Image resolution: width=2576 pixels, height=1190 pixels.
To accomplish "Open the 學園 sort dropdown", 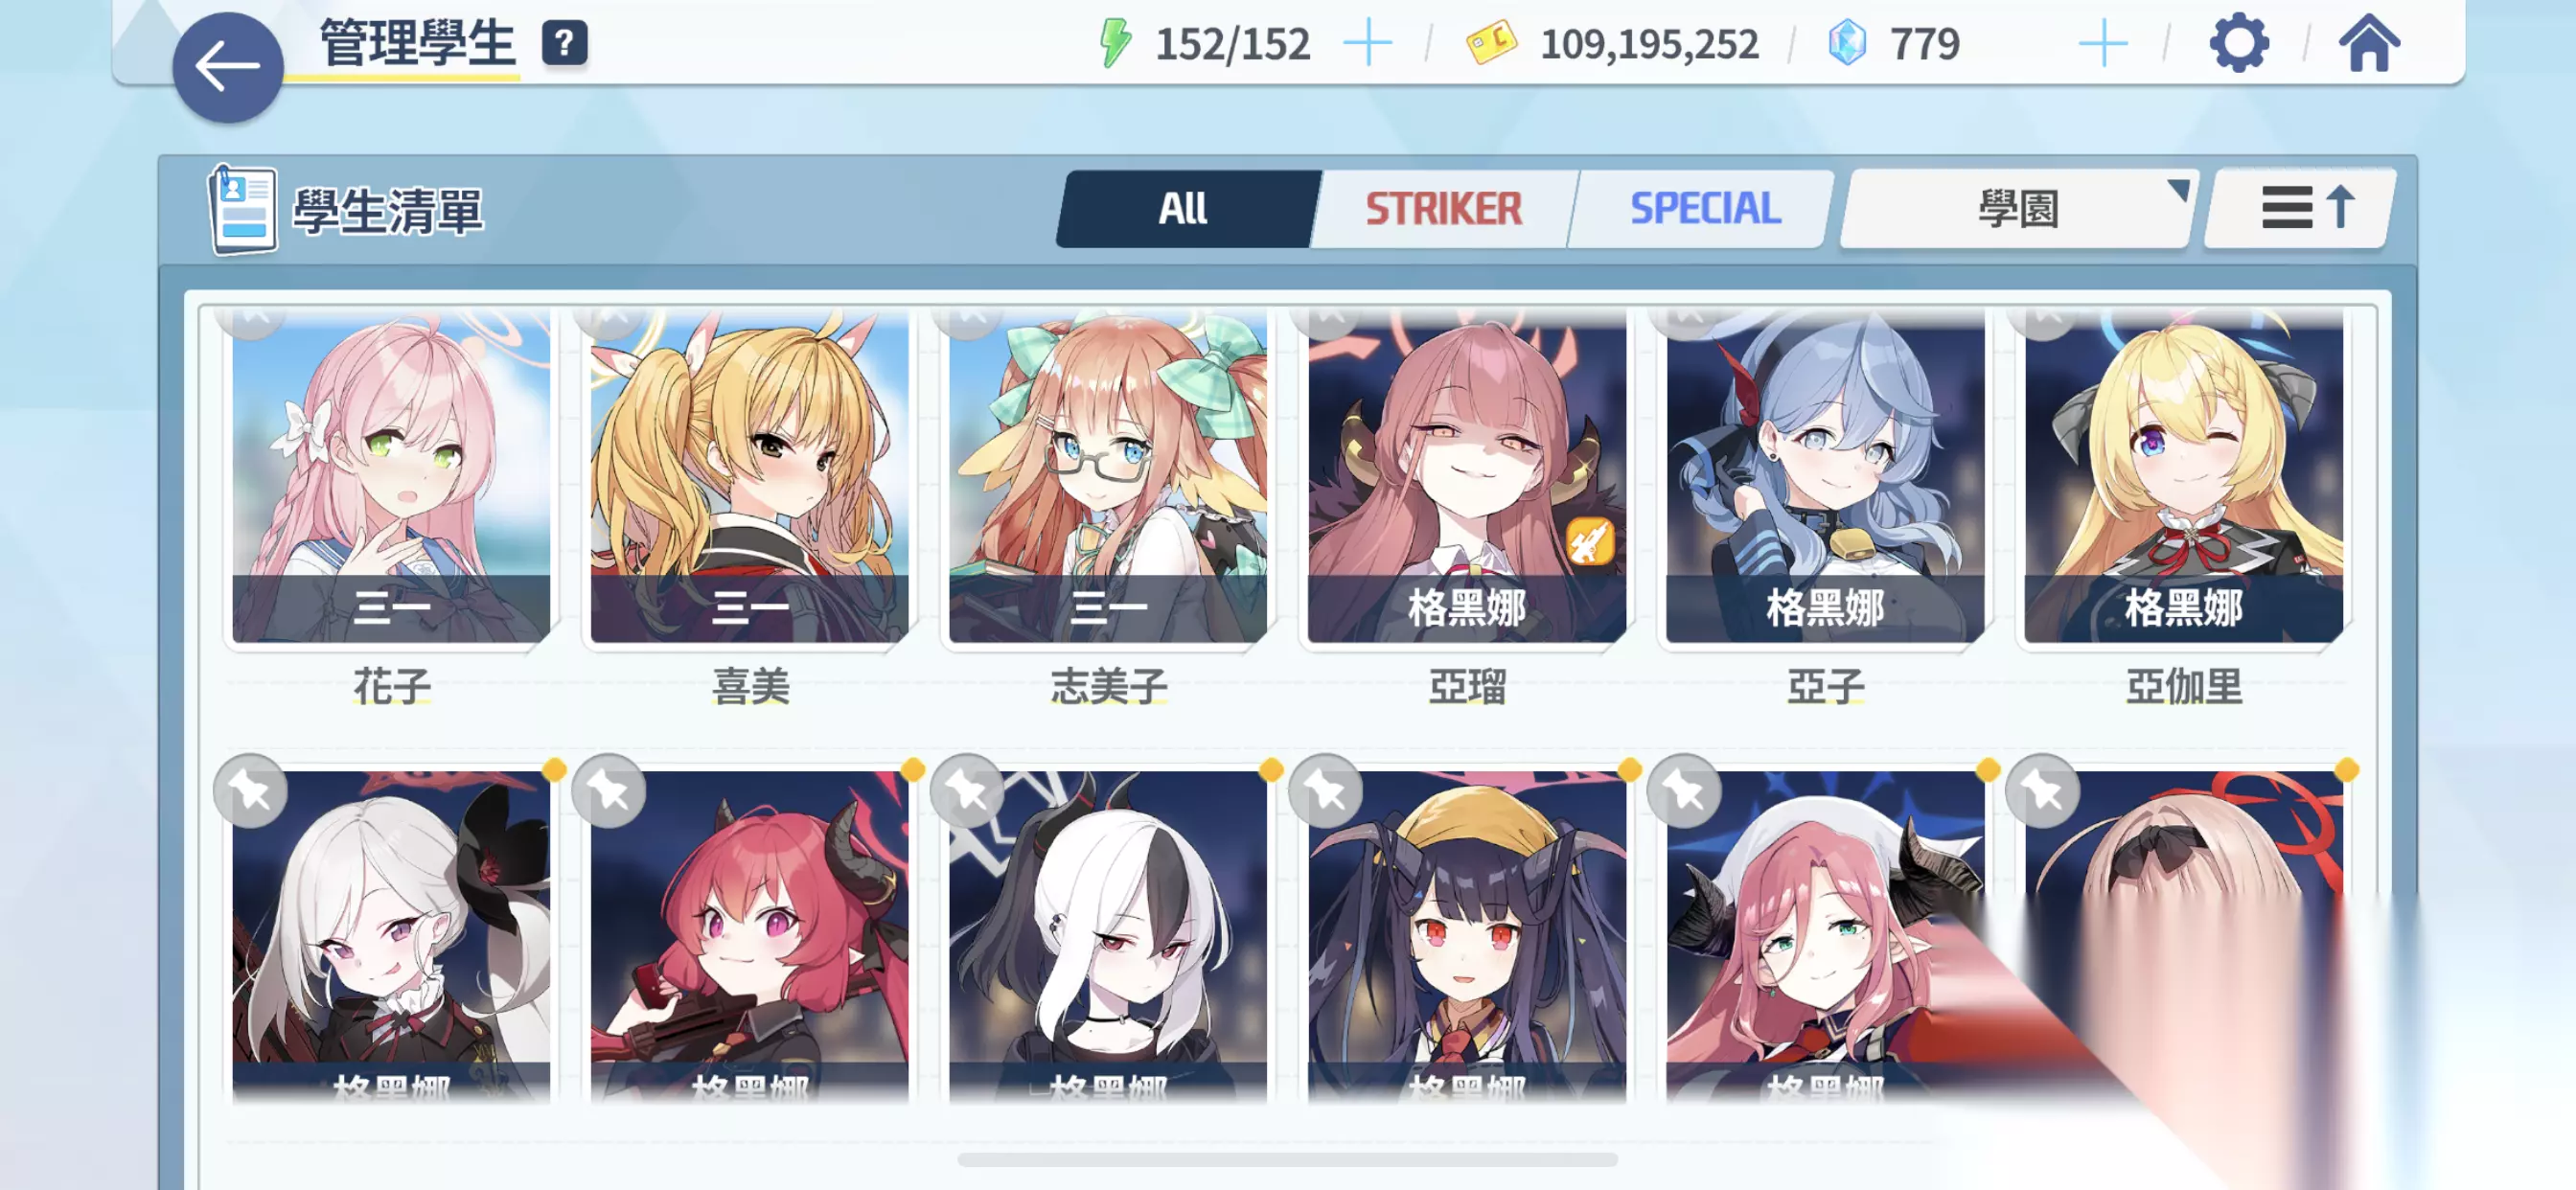I will 2017,209.
